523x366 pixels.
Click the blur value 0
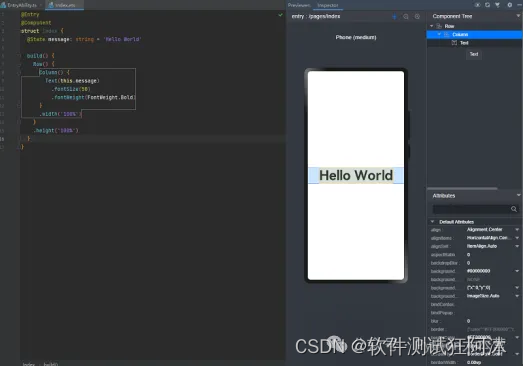point(468,321)
